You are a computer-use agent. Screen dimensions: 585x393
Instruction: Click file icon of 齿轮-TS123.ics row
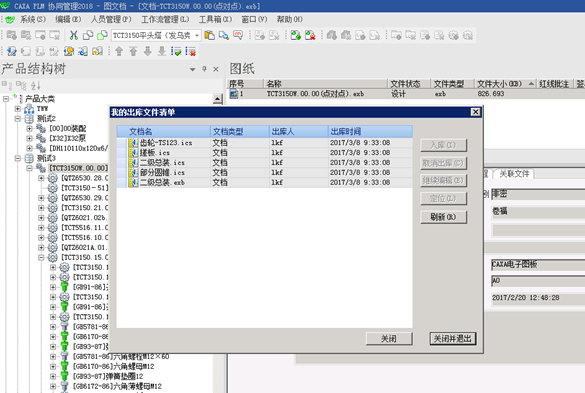(133, 143)
